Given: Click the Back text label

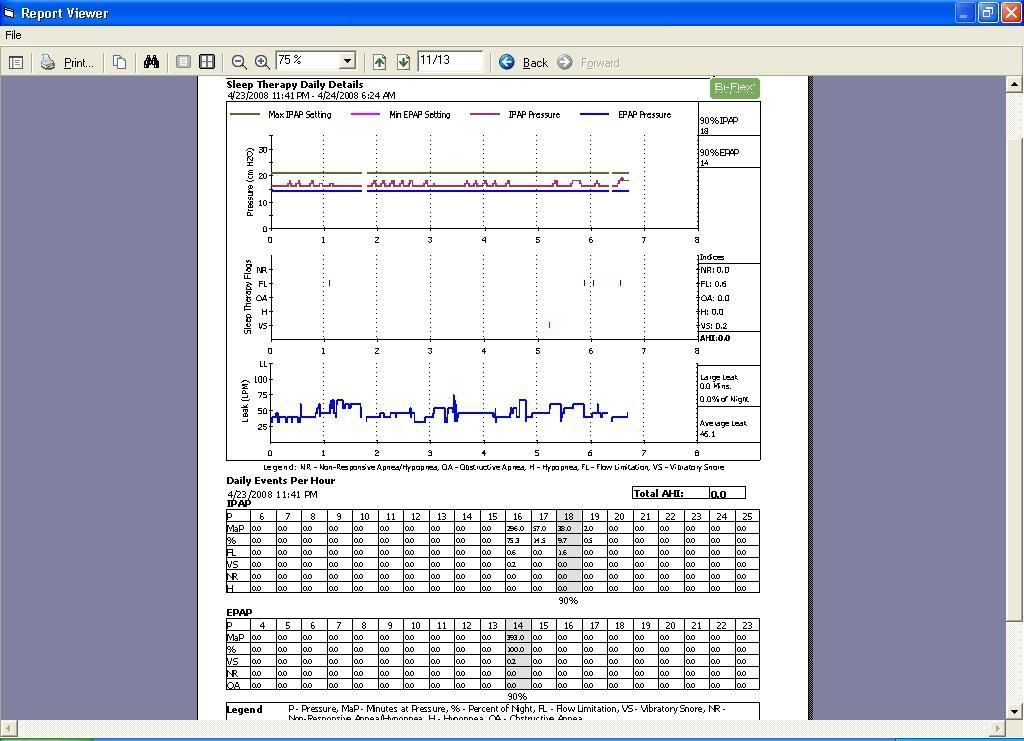Looking at the screenshot, I should [536, 63].
